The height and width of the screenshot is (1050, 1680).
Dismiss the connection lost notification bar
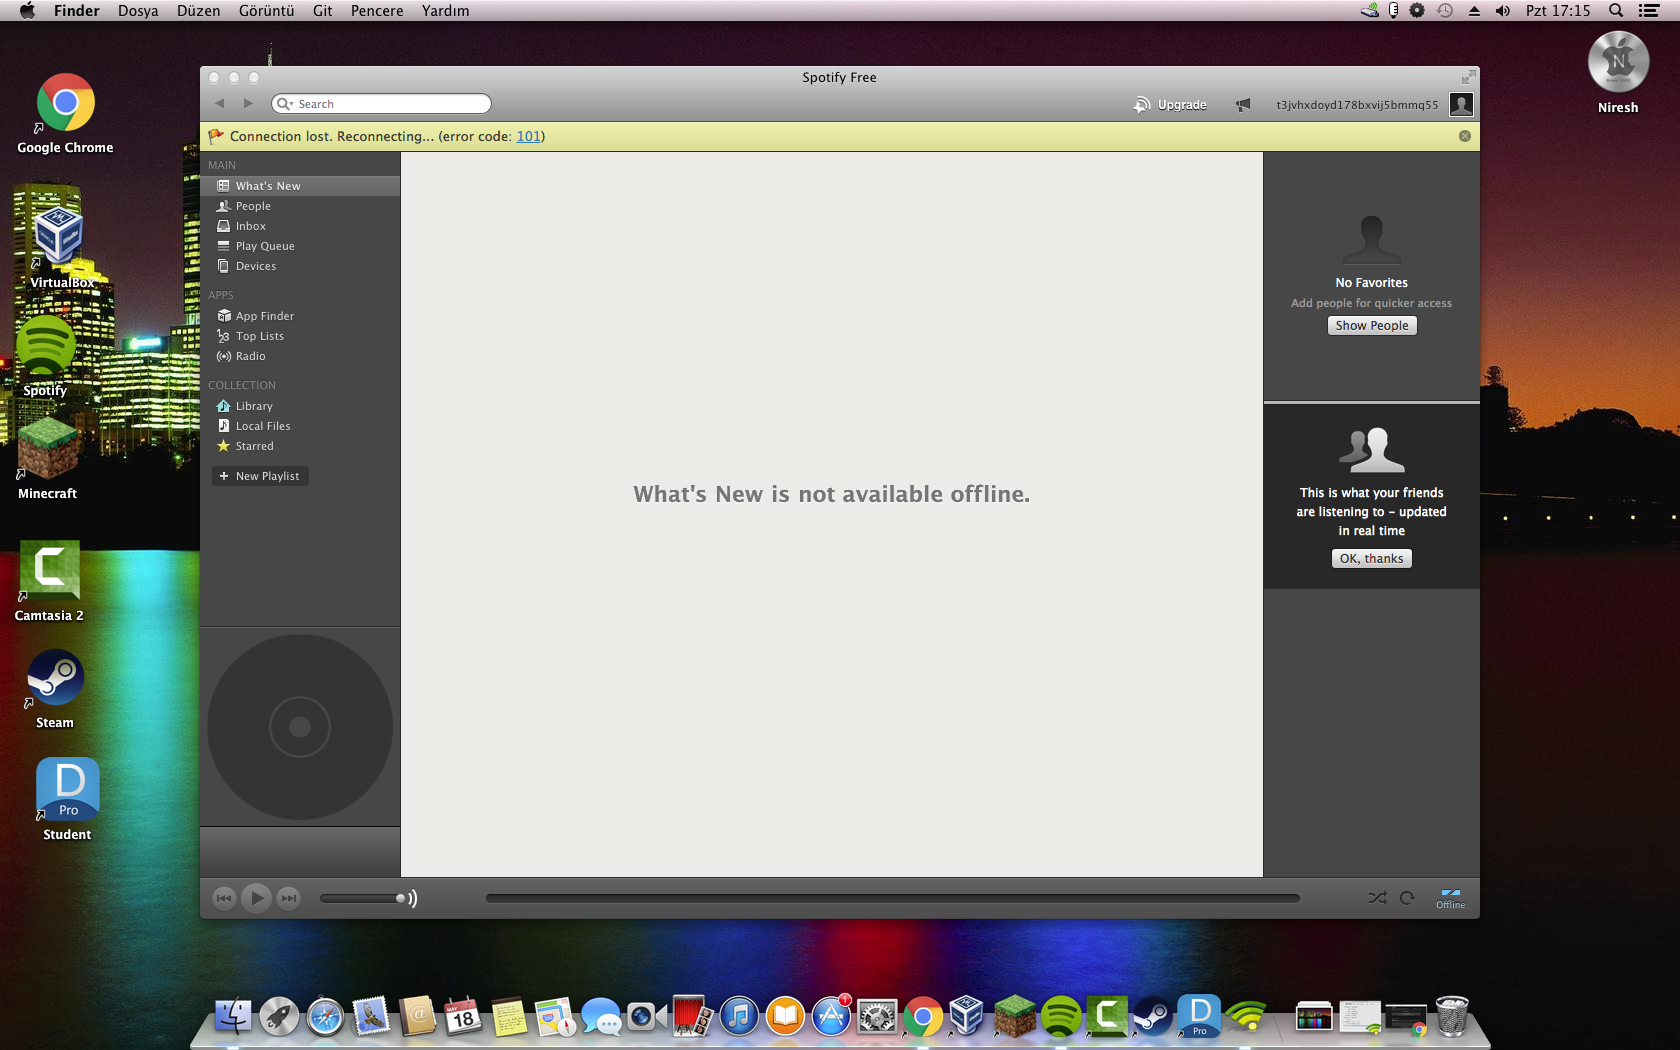click(1465, 136)
